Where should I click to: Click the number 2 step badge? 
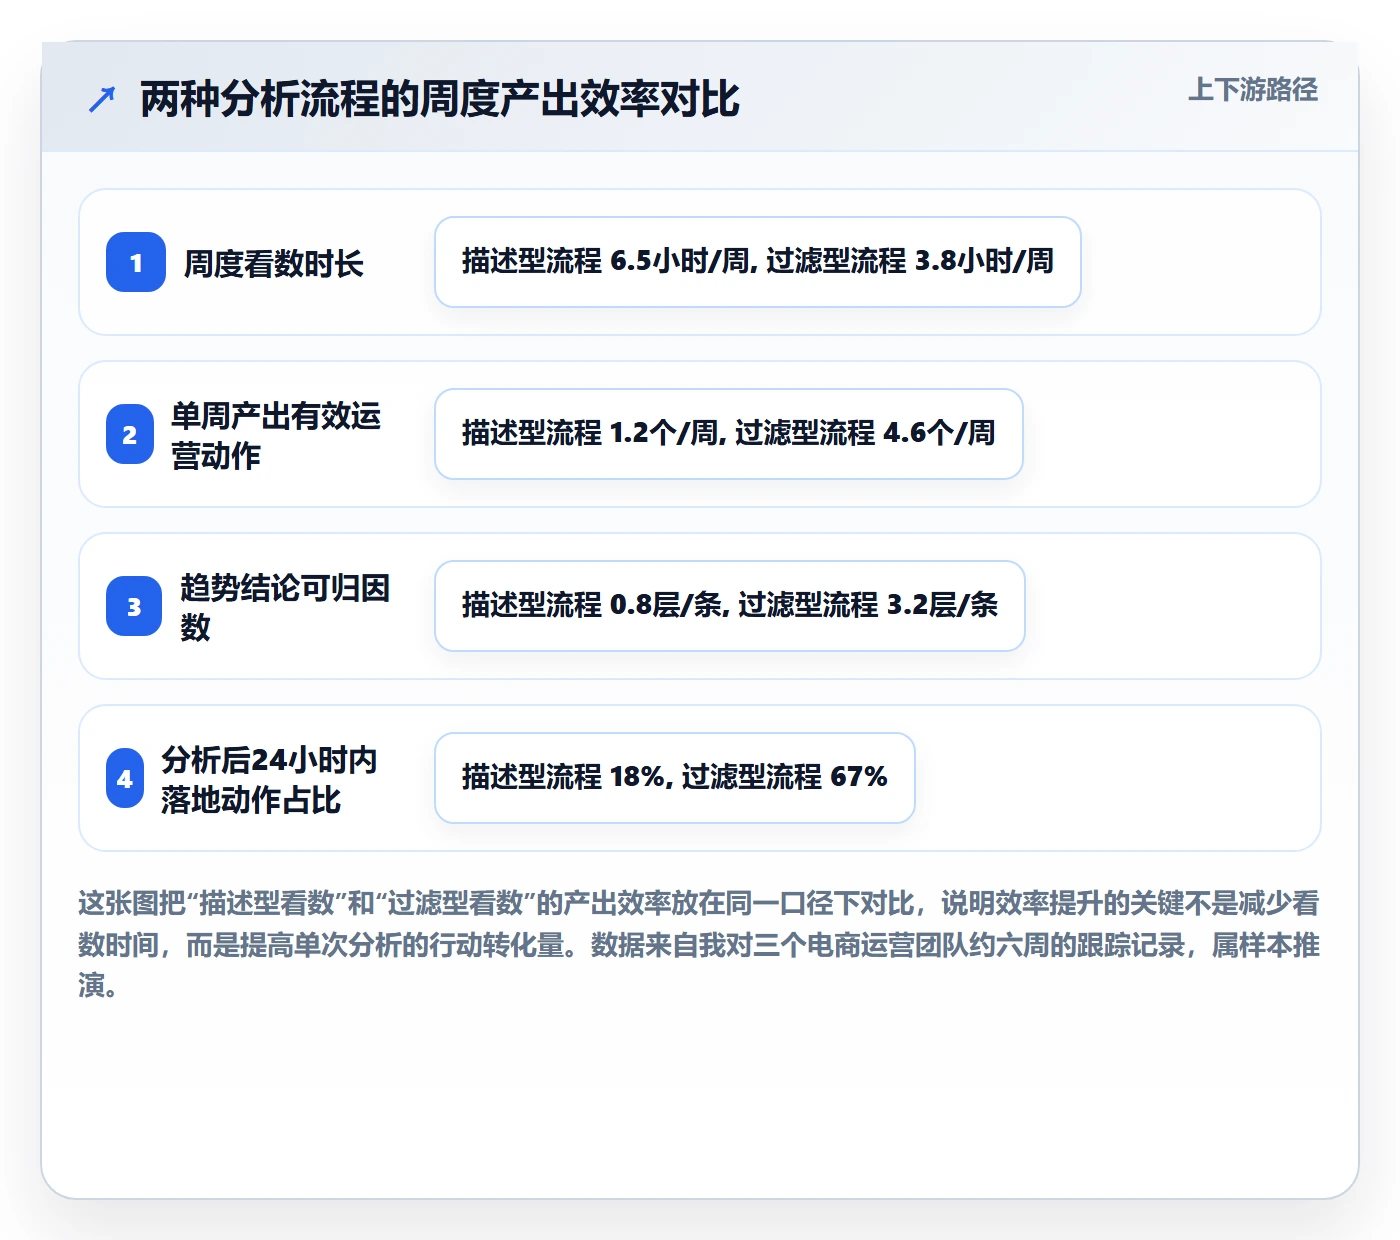130,434
